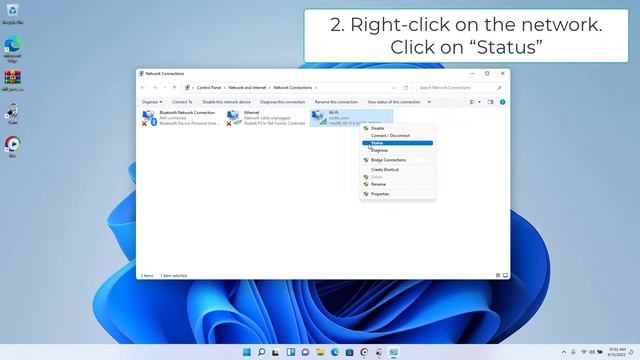
Task: Select the Wi-Fi adapter
Action: click(x=351, y=118)
